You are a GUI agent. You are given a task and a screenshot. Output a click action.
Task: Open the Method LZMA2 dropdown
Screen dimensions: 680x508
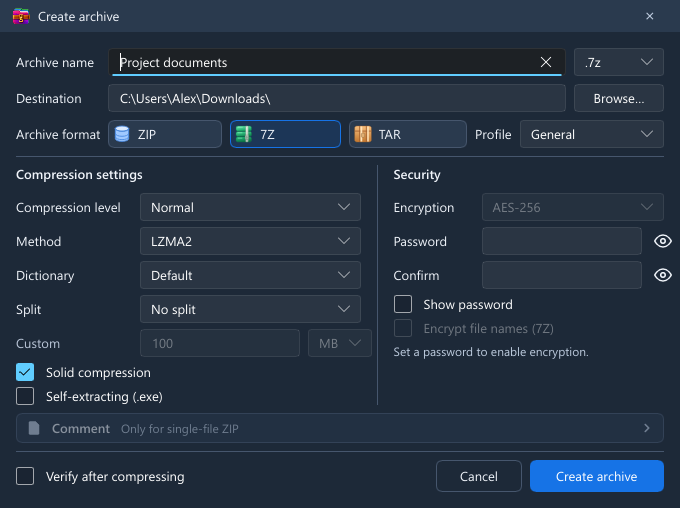pyautogui.click(x=250, y=241)
